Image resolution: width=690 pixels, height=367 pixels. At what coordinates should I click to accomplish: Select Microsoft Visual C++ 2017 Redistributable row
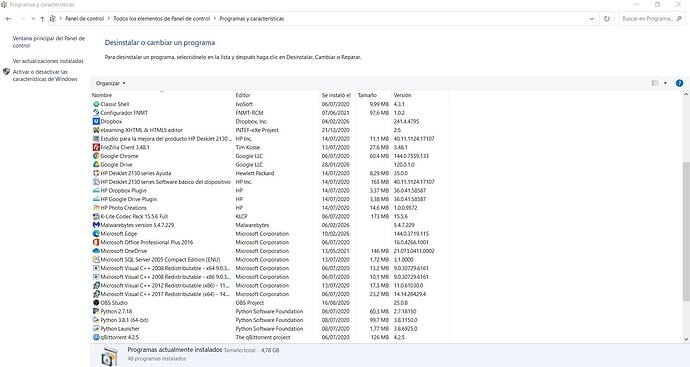coord(269,294)
